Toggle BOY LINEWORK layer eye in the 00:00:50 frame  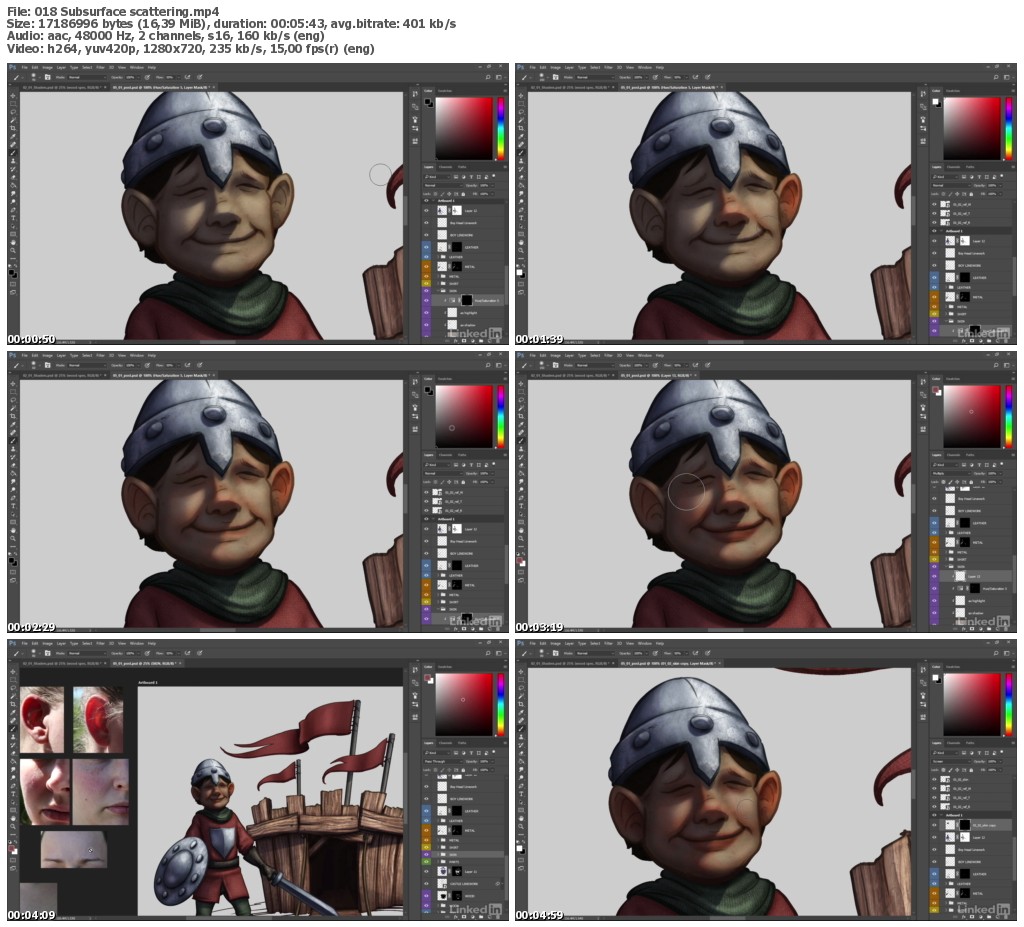point(426,235)
